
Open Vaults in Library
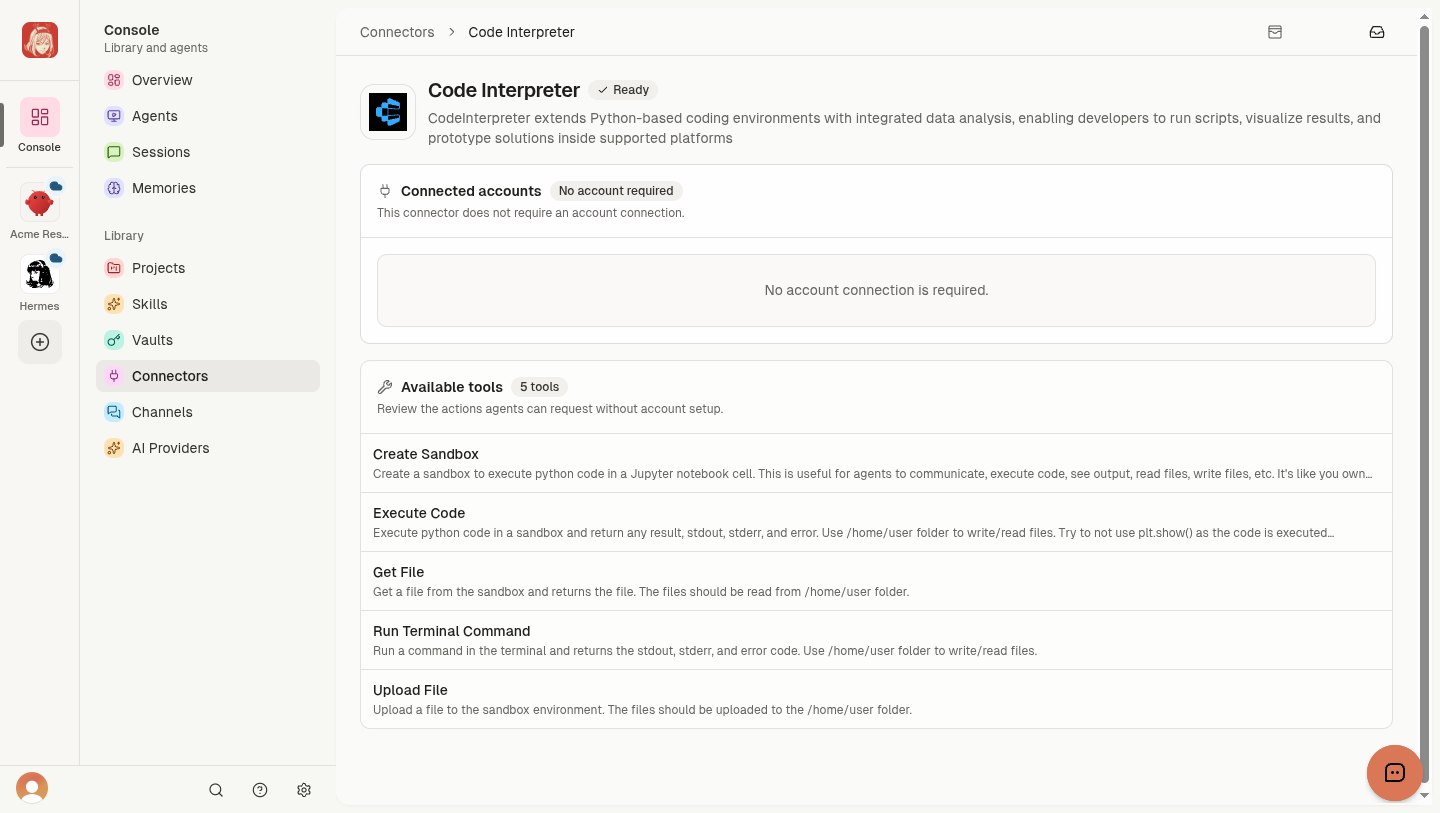coord(208,340)
